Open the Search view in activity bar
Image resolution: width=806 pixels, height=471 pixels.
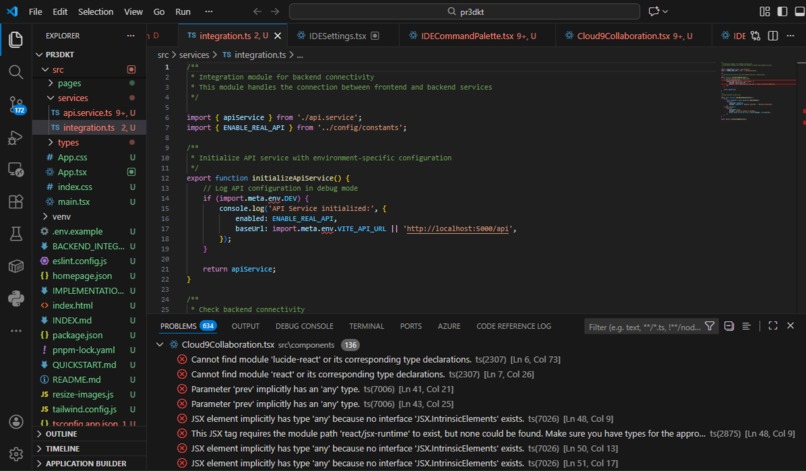coord(15,72)
